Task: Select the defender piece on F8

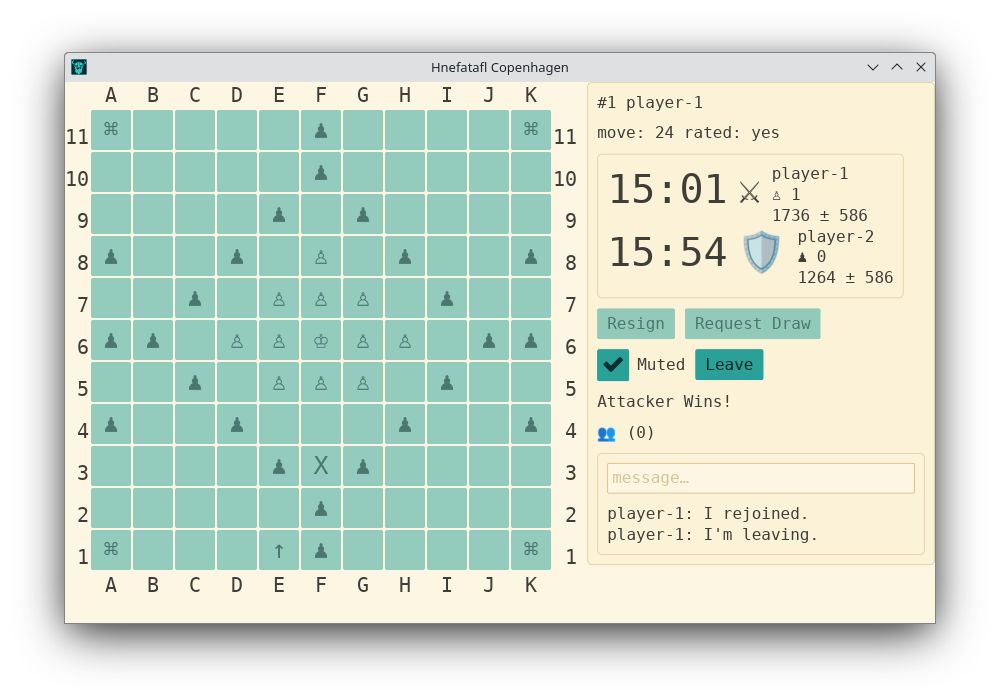Action: coord(321,257)
